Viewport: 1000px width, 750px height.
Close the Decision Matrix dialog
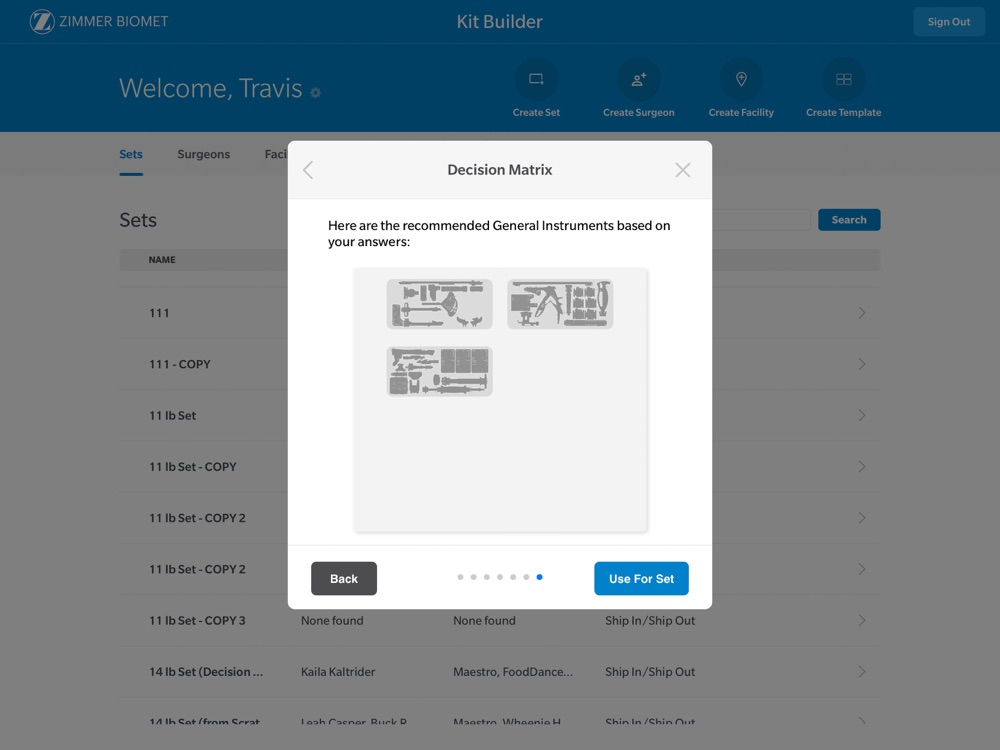(x=682, y=170)
